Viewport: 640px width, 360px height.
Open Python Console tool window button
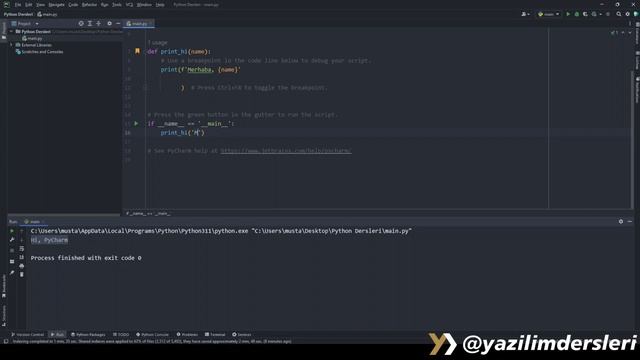(152, 334)
